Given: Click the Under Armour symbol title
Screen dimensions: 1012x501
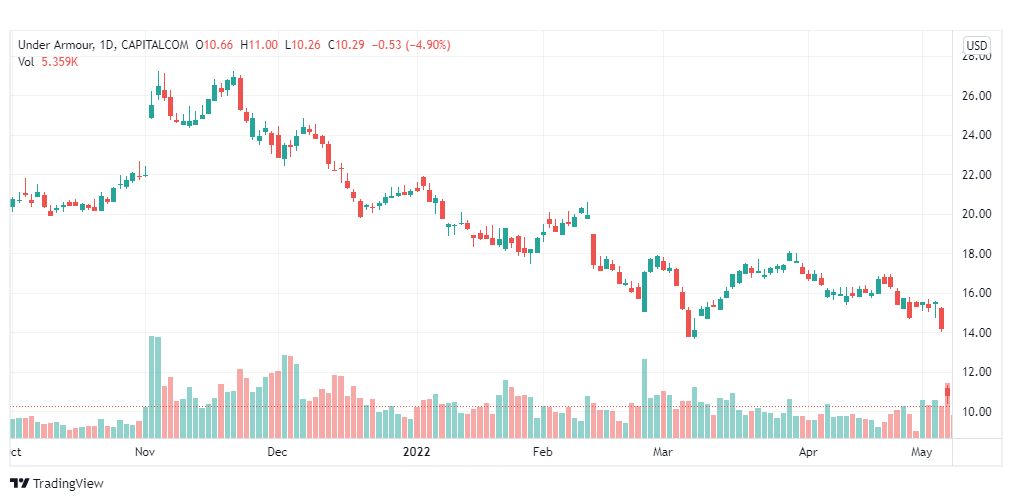Looking at the screenshot, I should tap(57, 45).
